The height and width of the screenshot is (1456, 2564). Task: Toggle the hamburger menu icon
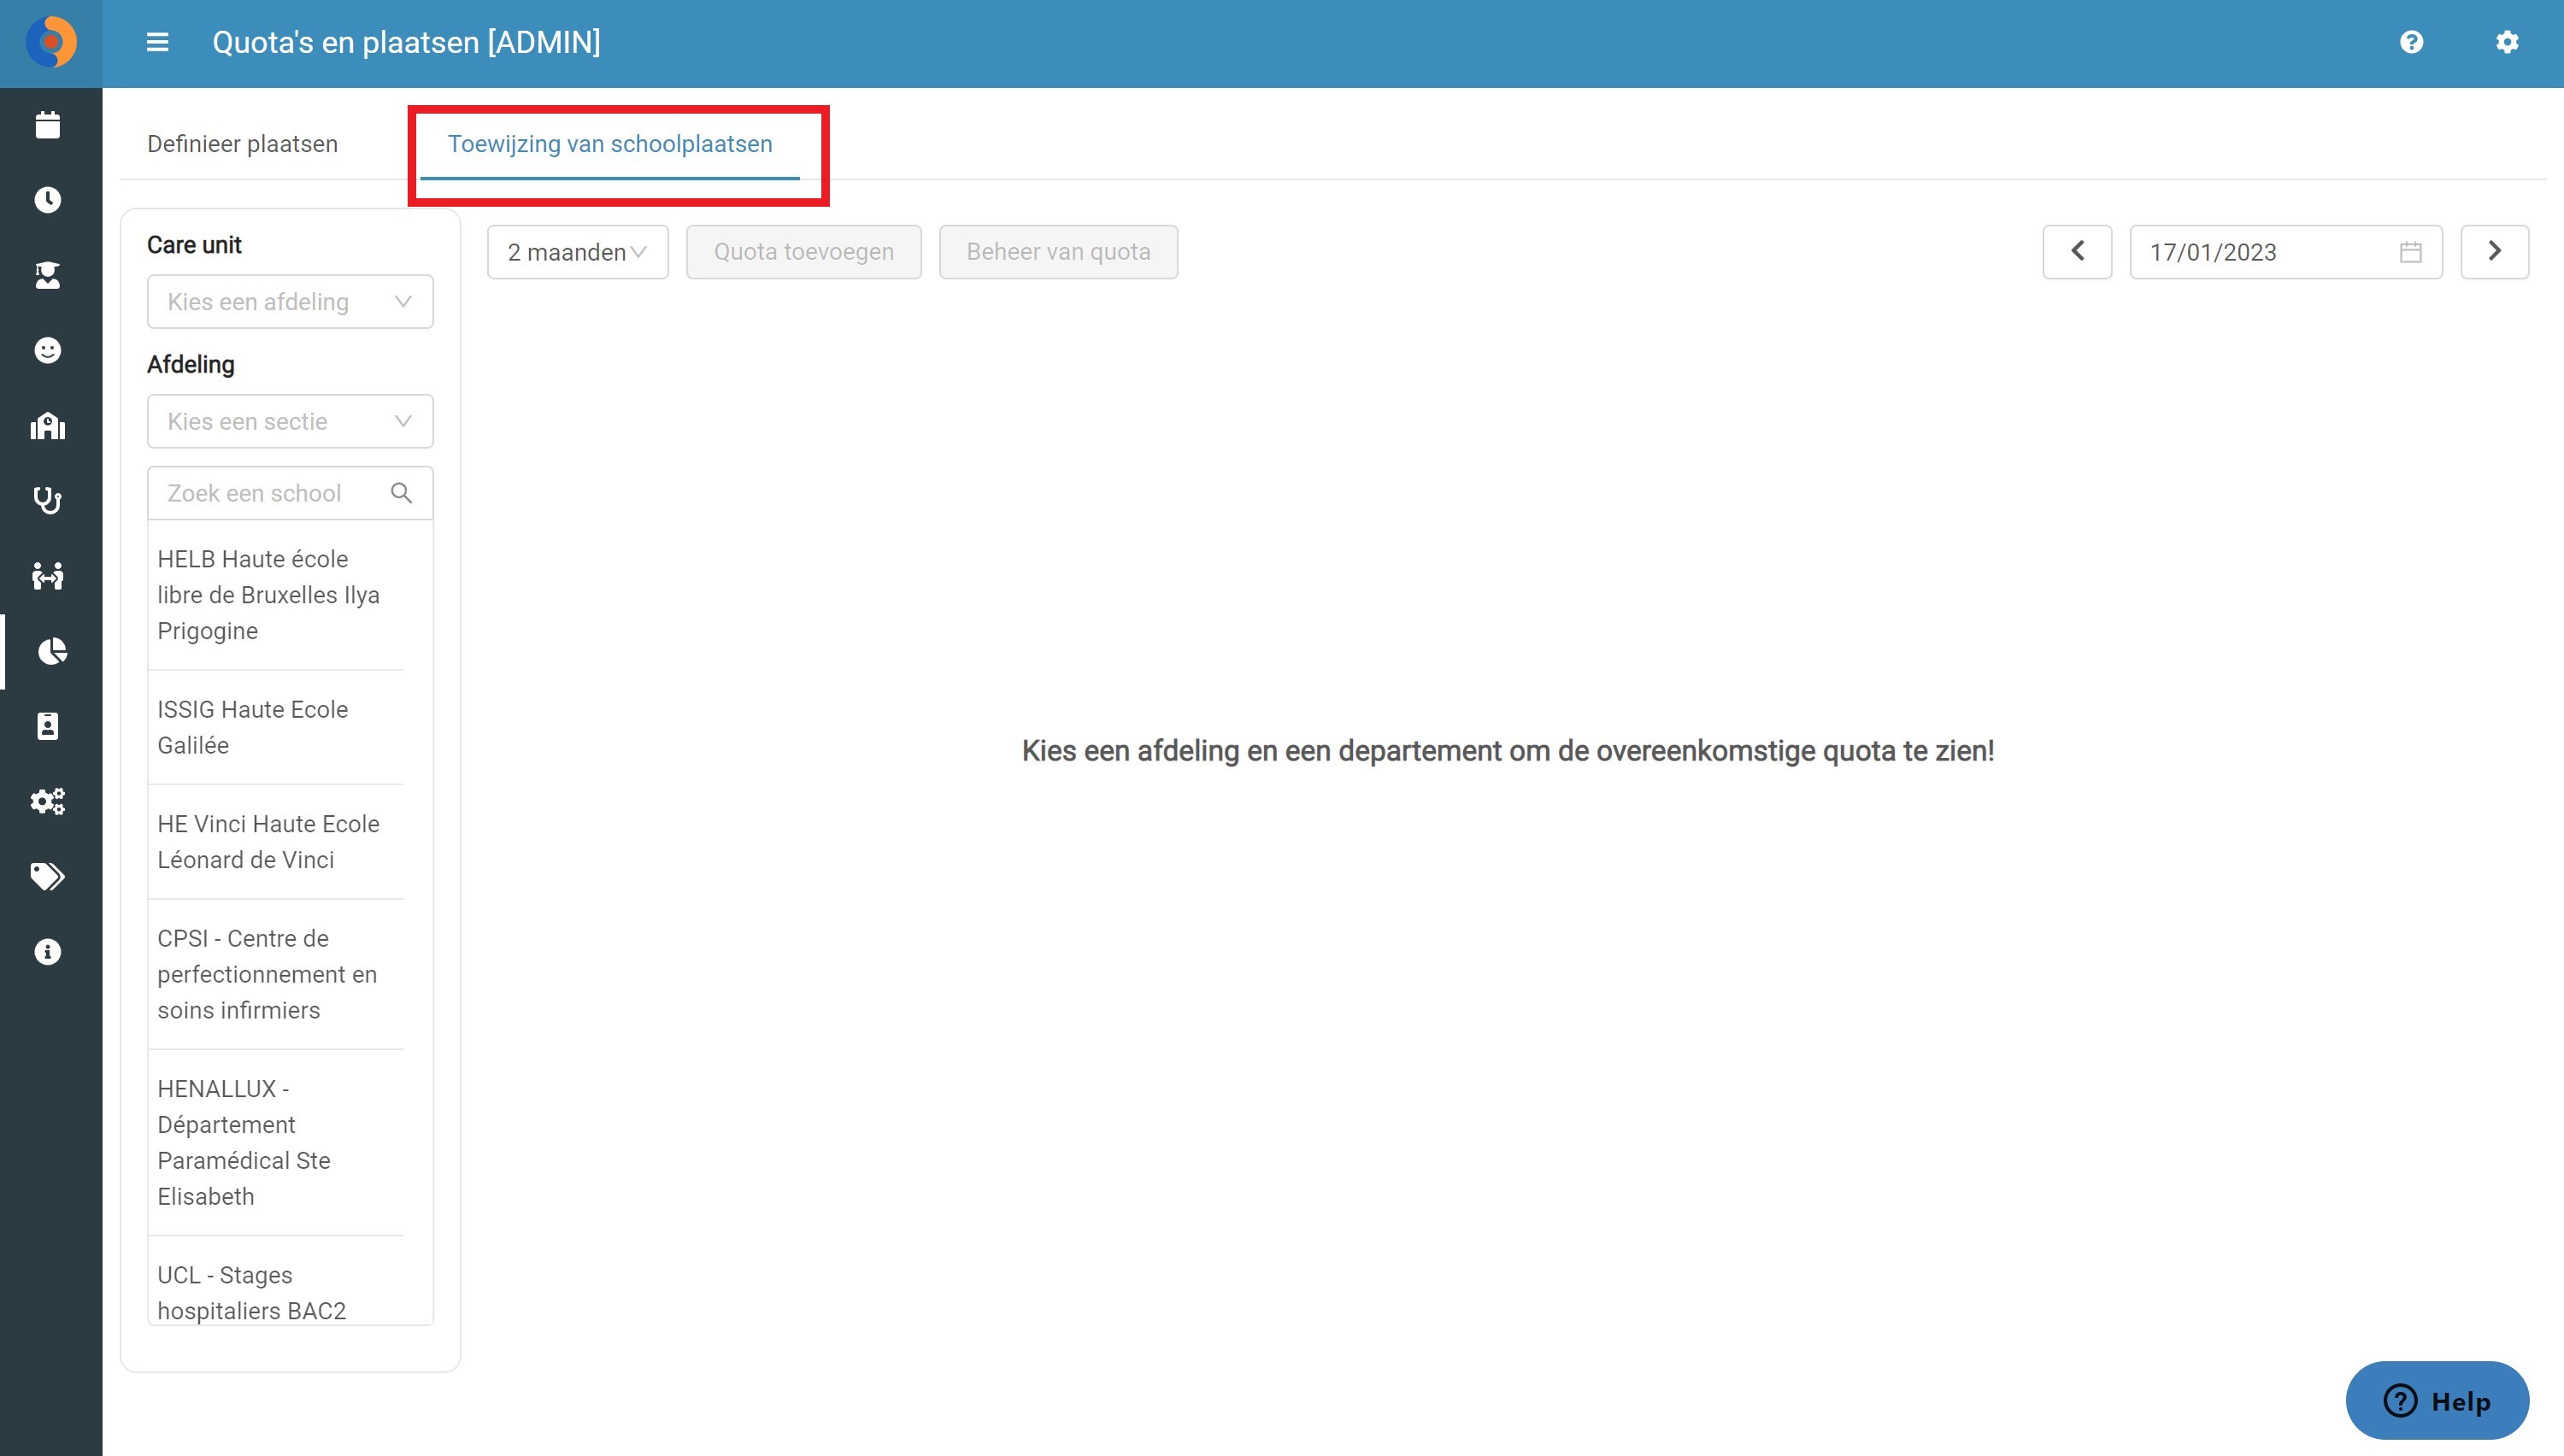pos(157,42)
